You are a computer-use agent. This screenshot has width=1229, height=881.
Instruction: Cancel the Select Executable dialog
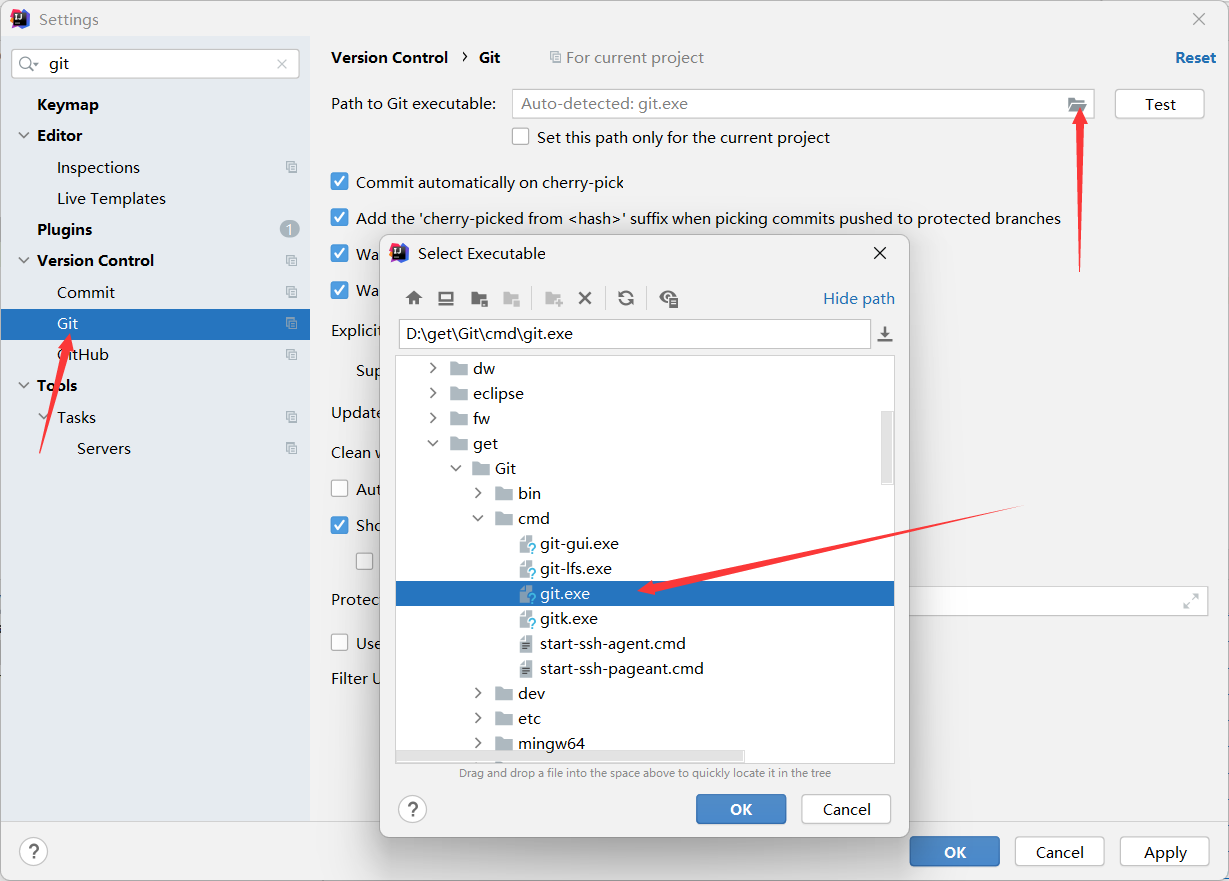846,809
